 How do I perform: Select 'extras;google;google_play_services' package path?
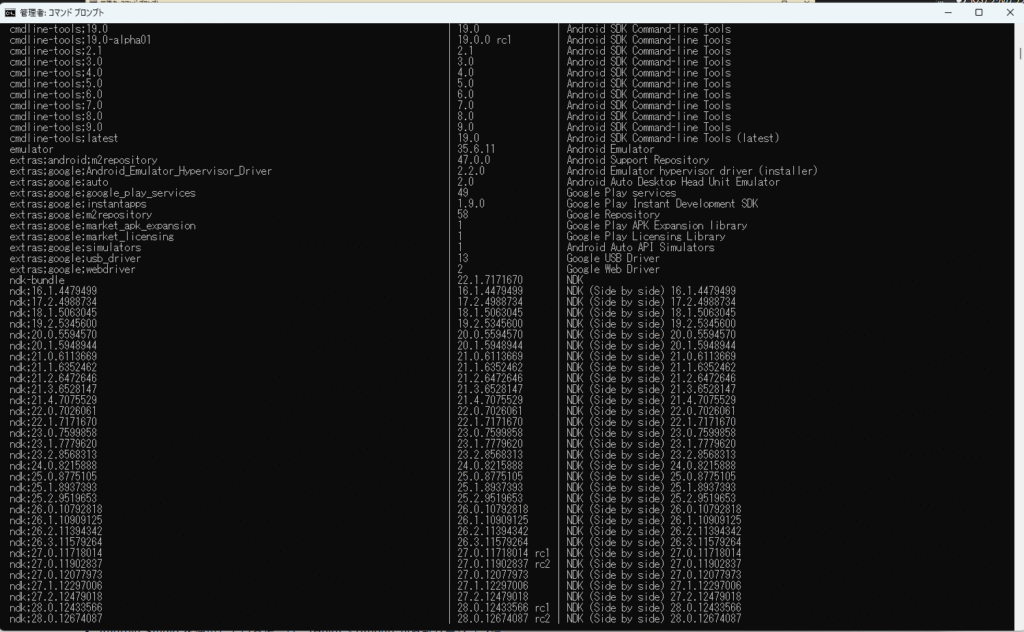(x=103, y=193)
